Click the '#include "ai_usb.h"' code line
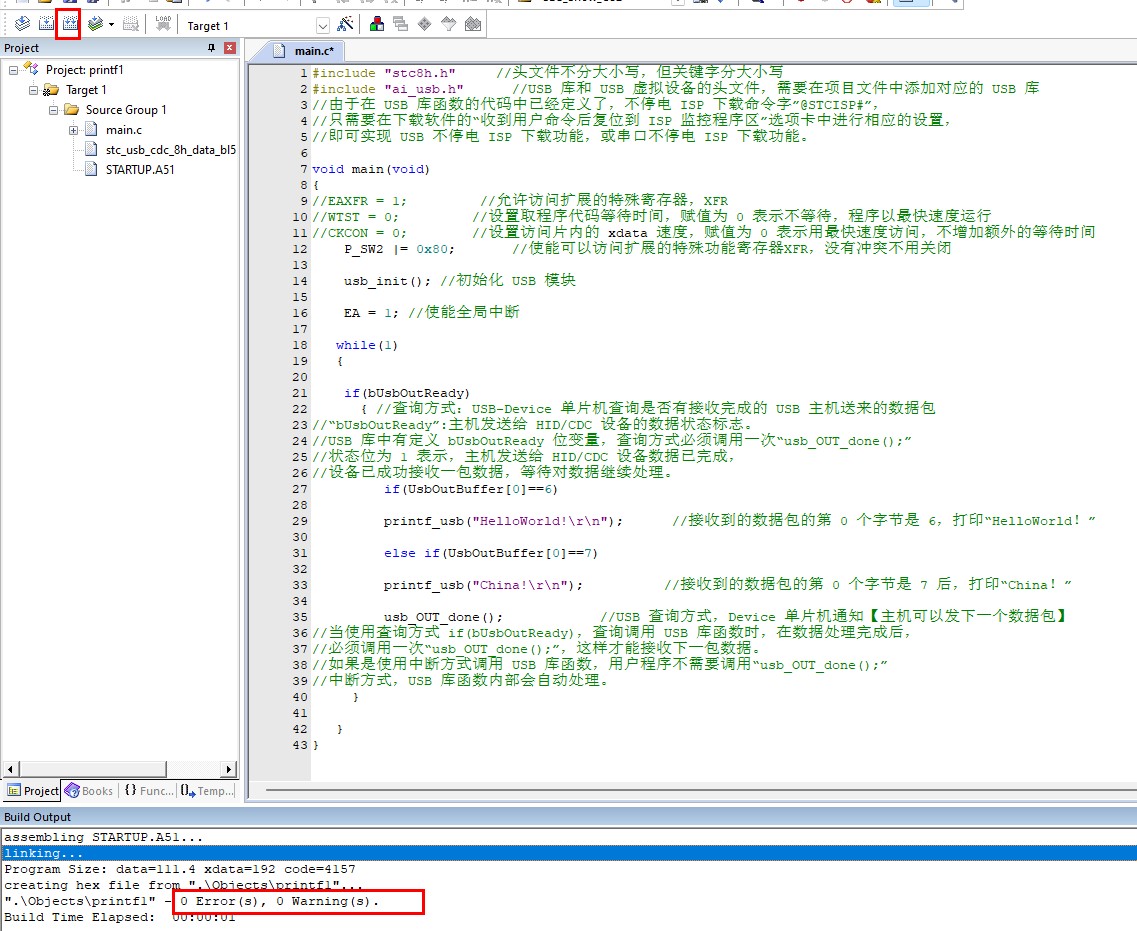 point(387,89)
